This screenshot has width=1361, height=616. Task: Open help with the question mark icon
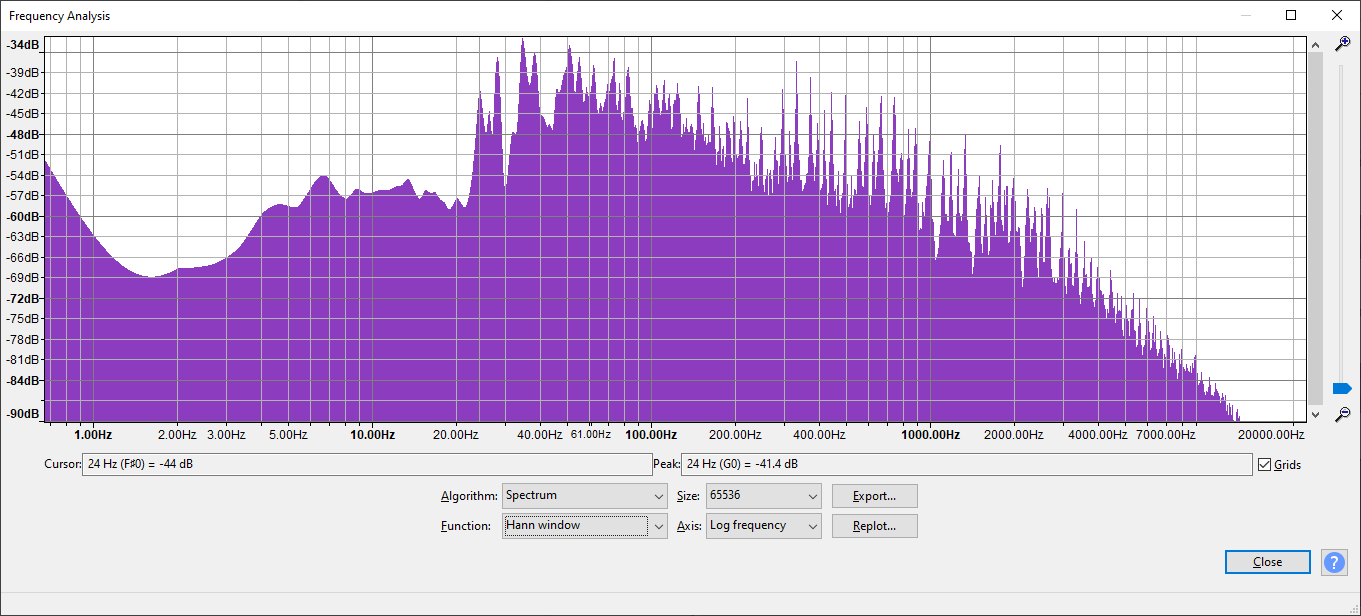[1334, 562]
